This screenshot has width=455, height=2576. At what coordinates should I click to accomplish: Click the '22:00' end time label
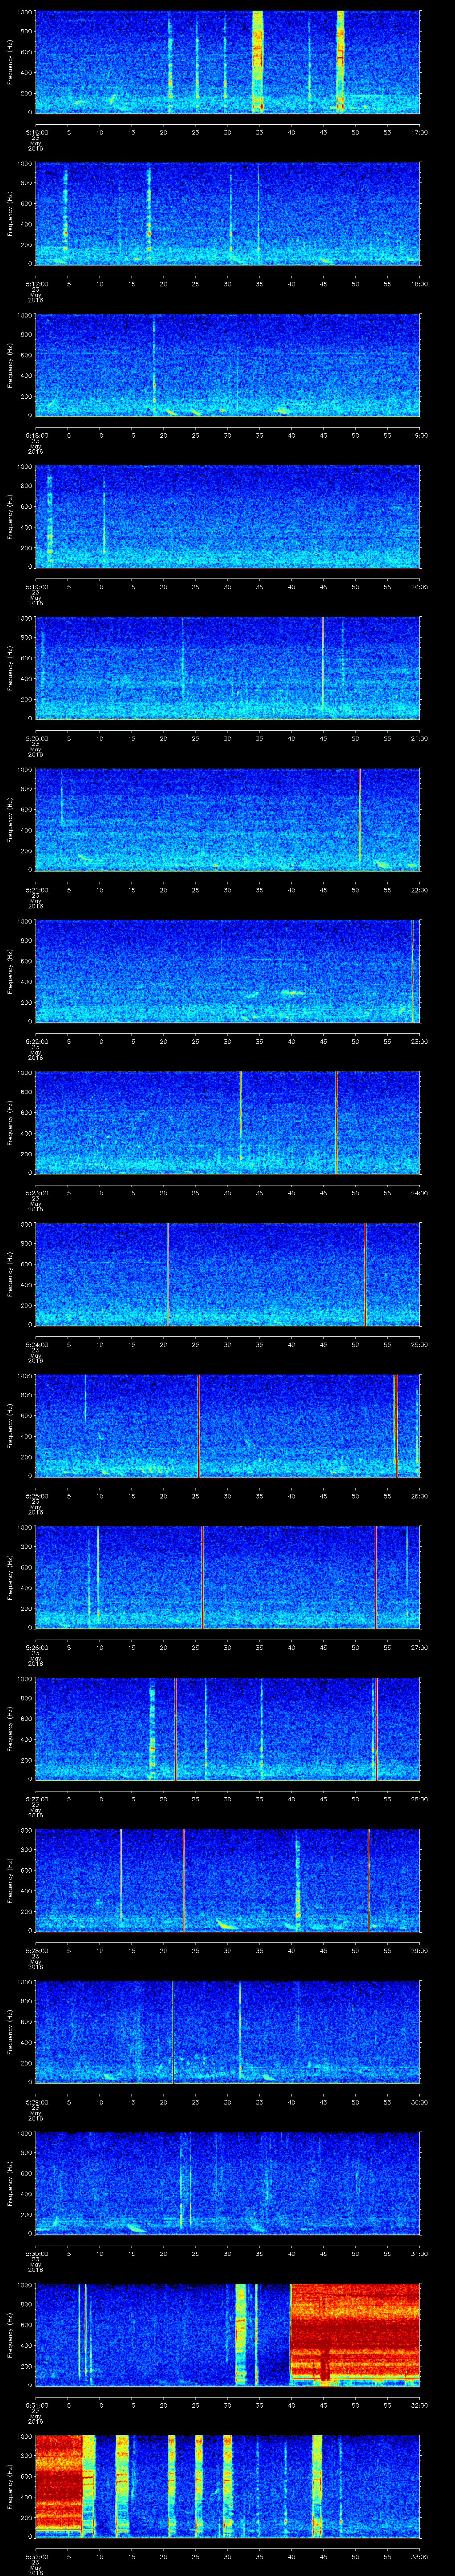click(x=419, y=890)
